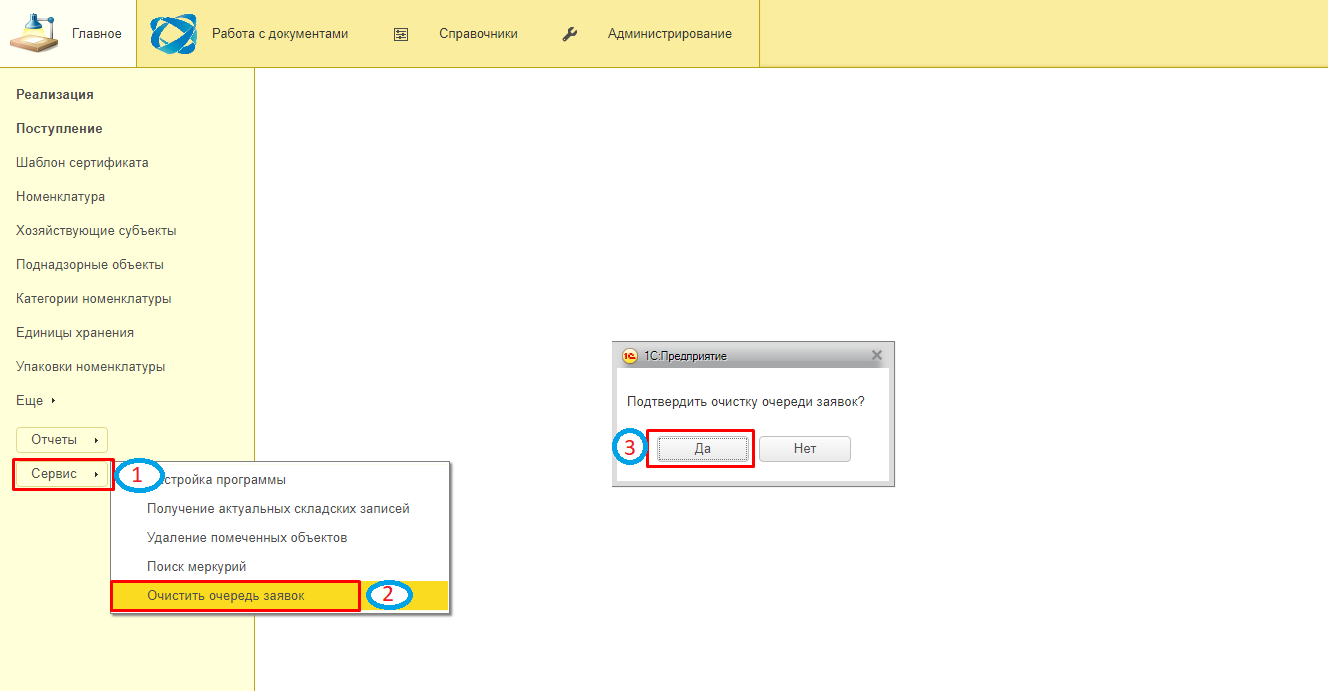This screenshot has width=1328, height=691.
Task: Open Получение актуальных складских записей
Action: tap(279, 509)
